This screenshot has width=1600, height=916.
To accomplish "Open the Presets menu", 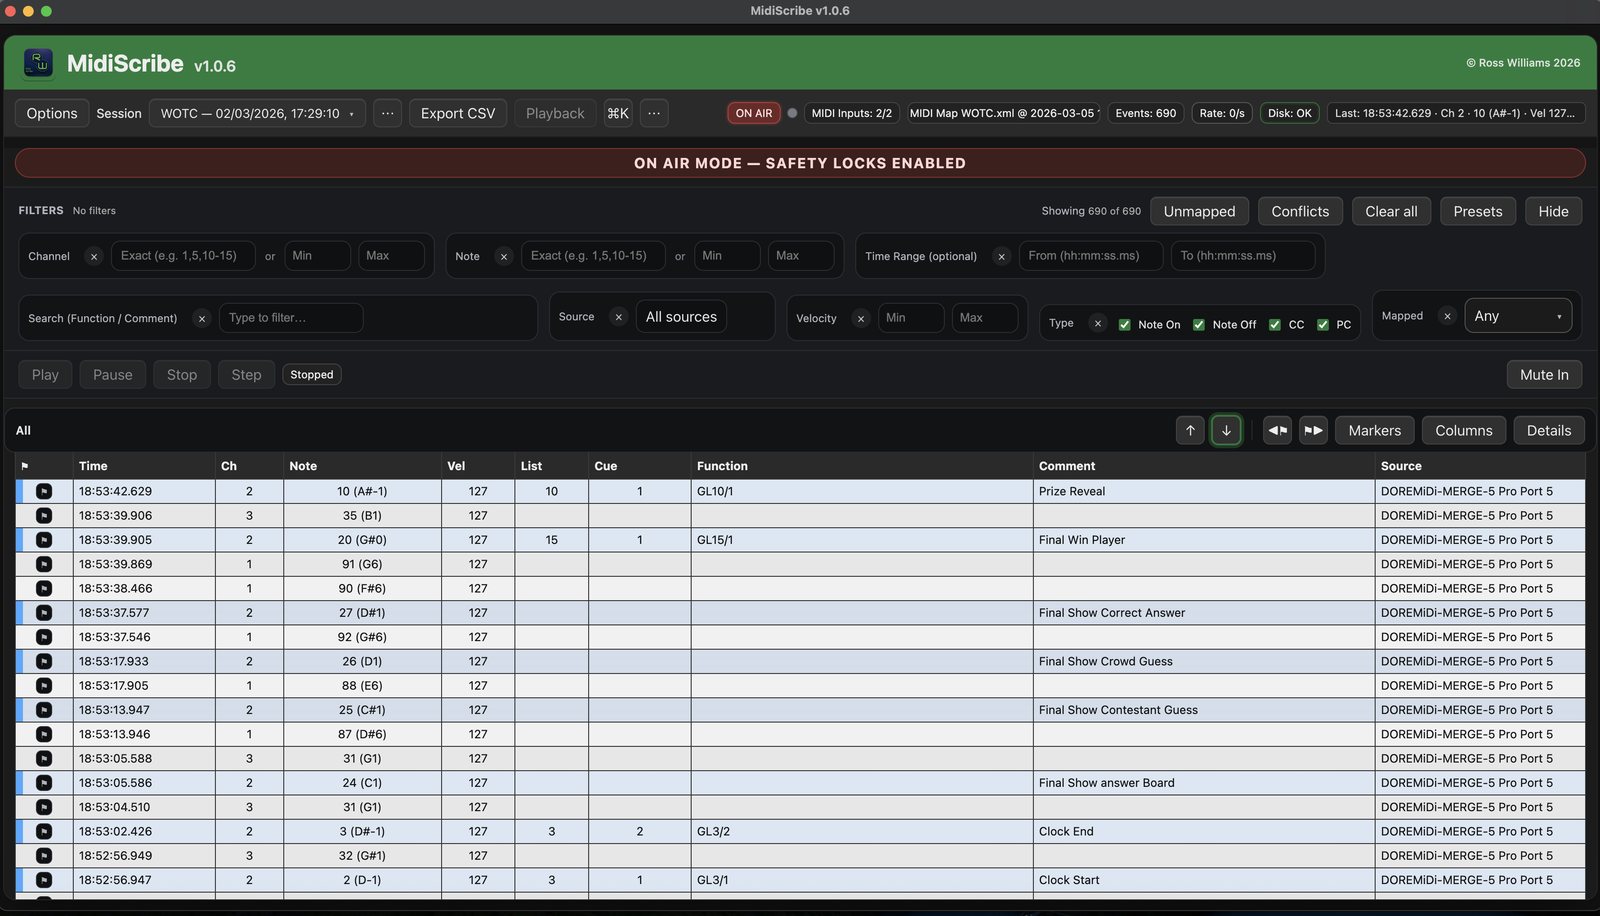I will pyautogui.click(x=1478, y=211).
